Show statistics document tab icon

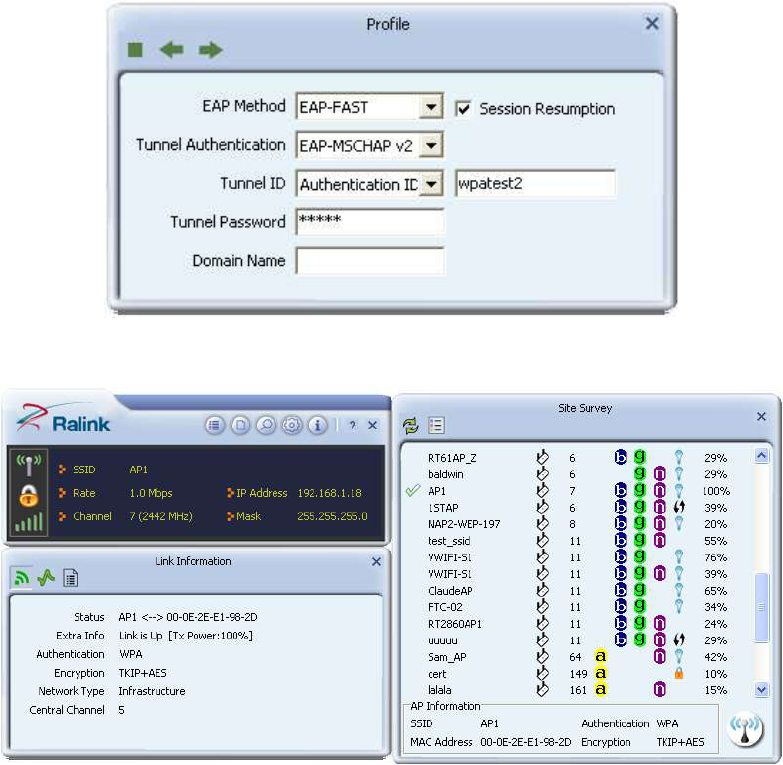(71, 578)
